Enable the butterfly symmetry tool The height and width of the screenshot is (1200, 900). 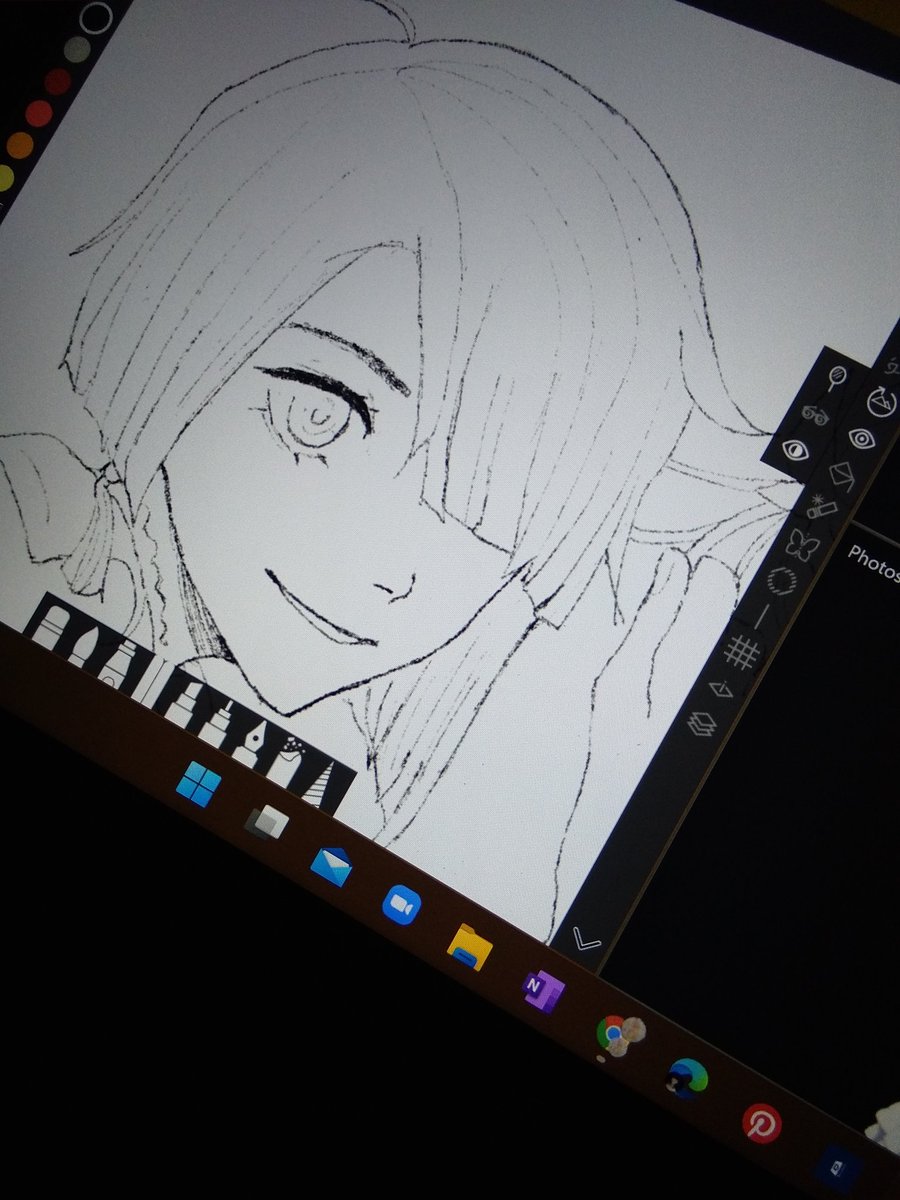[x=802, y=546]
